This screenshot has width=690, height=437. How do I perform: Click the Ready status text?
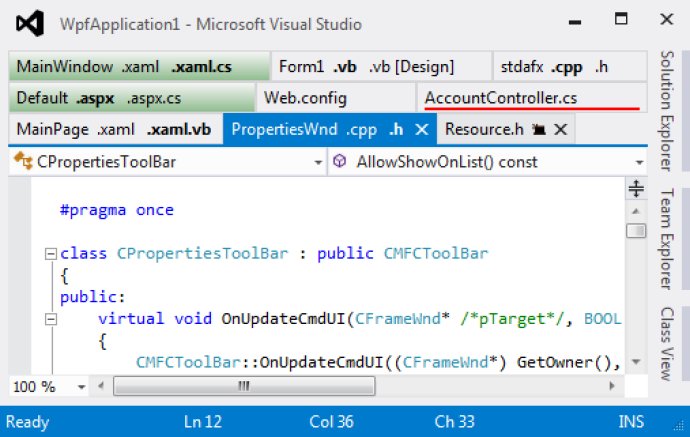[x=27, y=422]
